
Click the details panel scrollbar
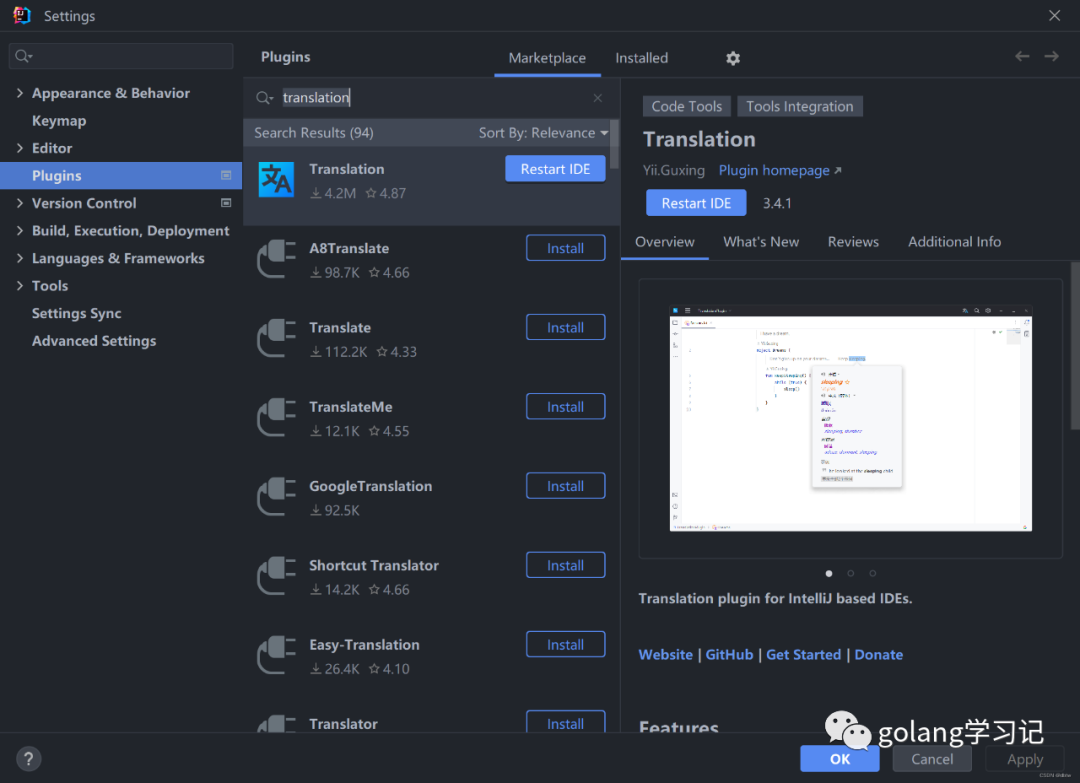click(1075, 346)
